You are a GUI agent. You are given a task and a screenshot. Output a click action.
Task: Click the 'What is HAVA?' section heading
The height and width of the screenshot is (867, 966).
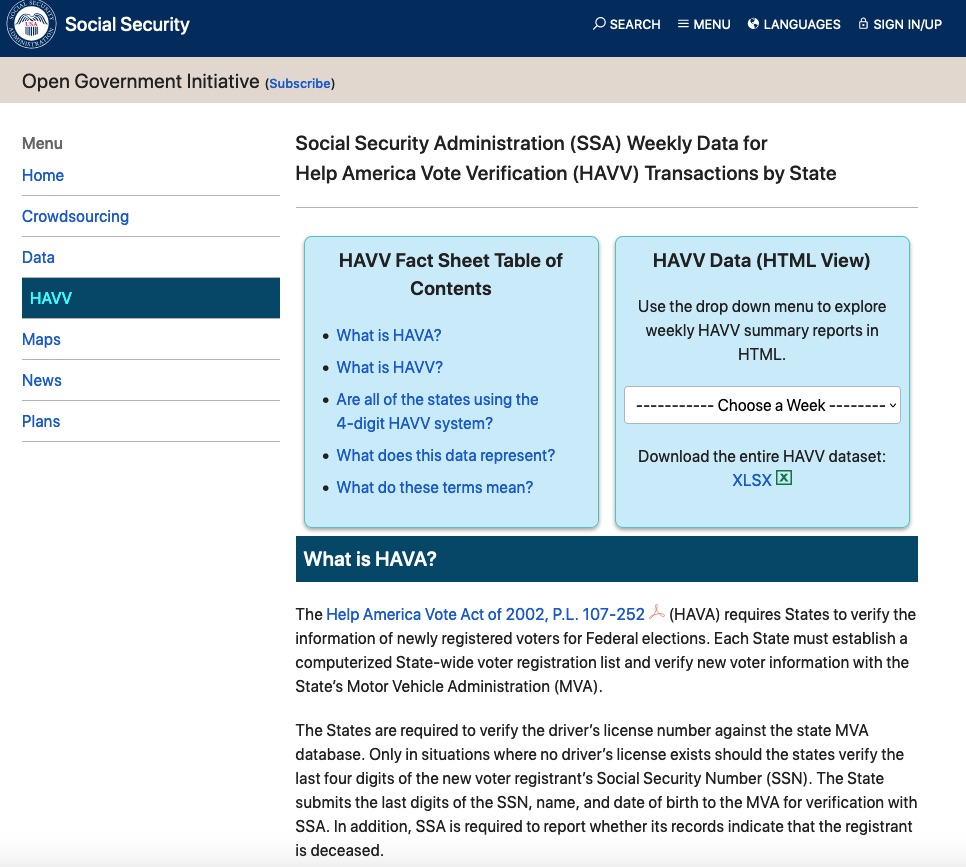370,559
